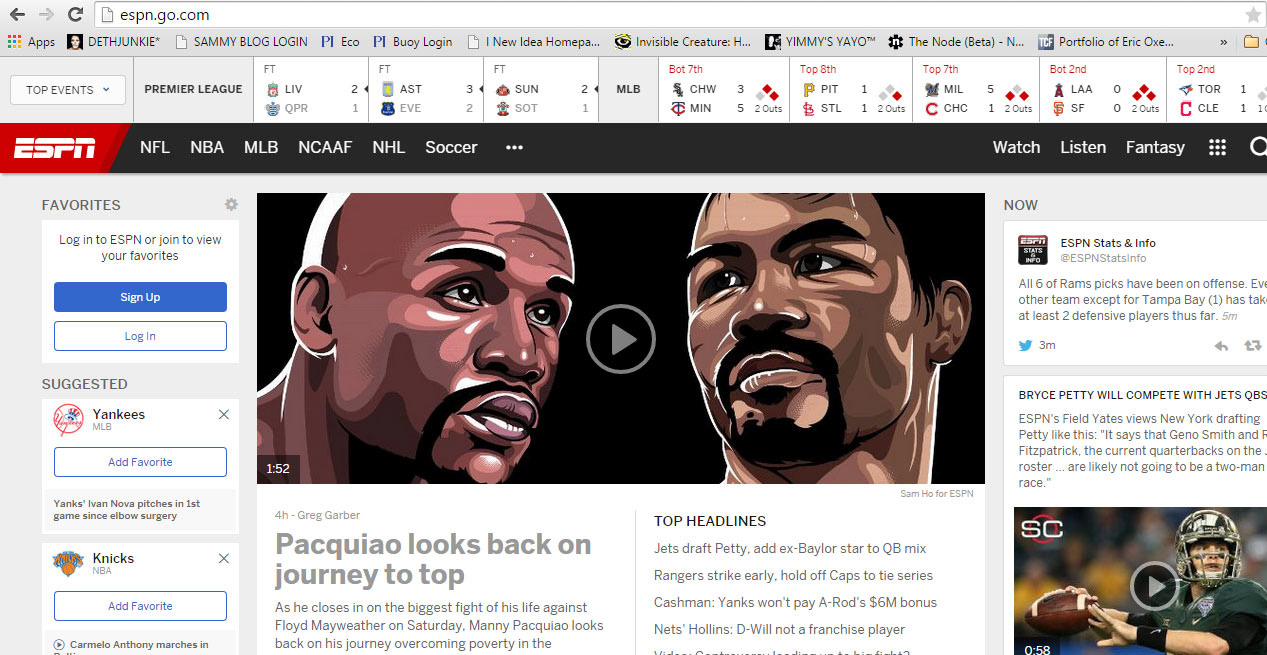
Task: Play the Carmelo Anthony video clip
Action: point(59,645)
